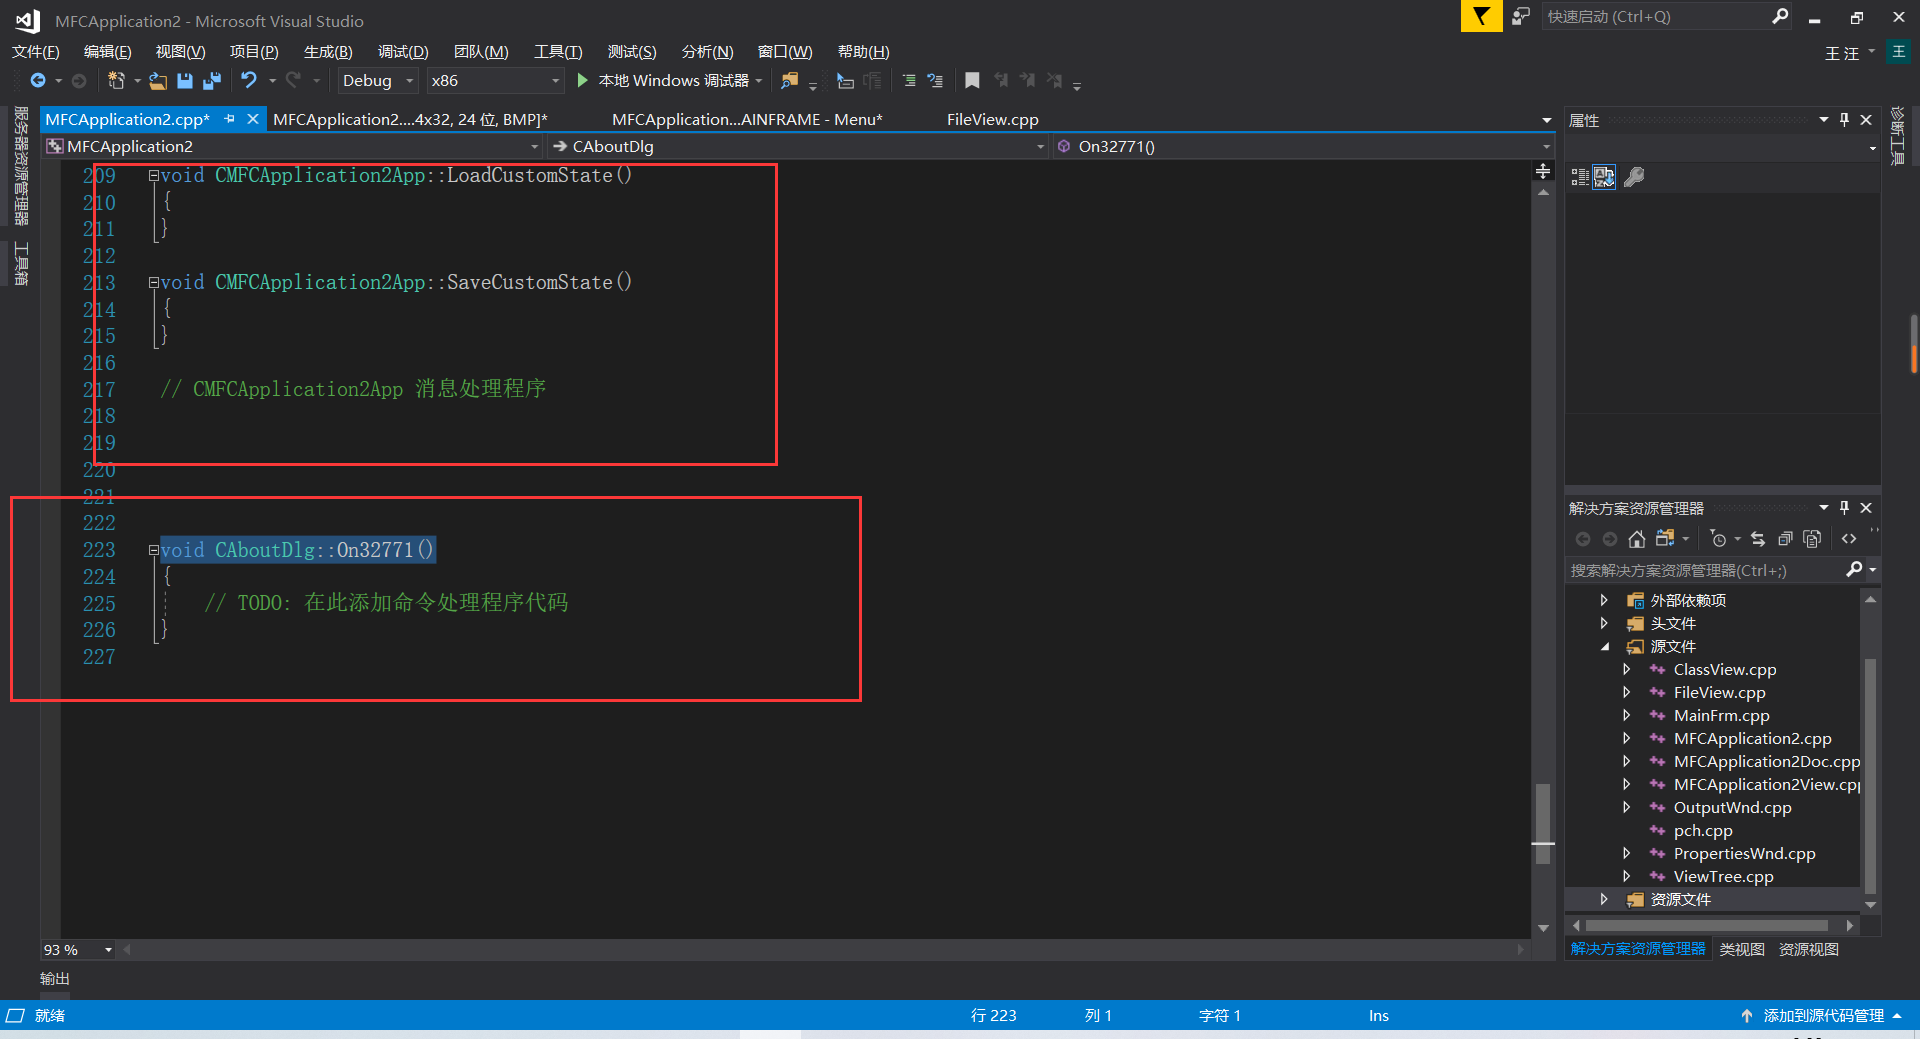Click the feedback icon beside the notifications flag
Screen dimensions: 1920x1039
pos(1521,16)
